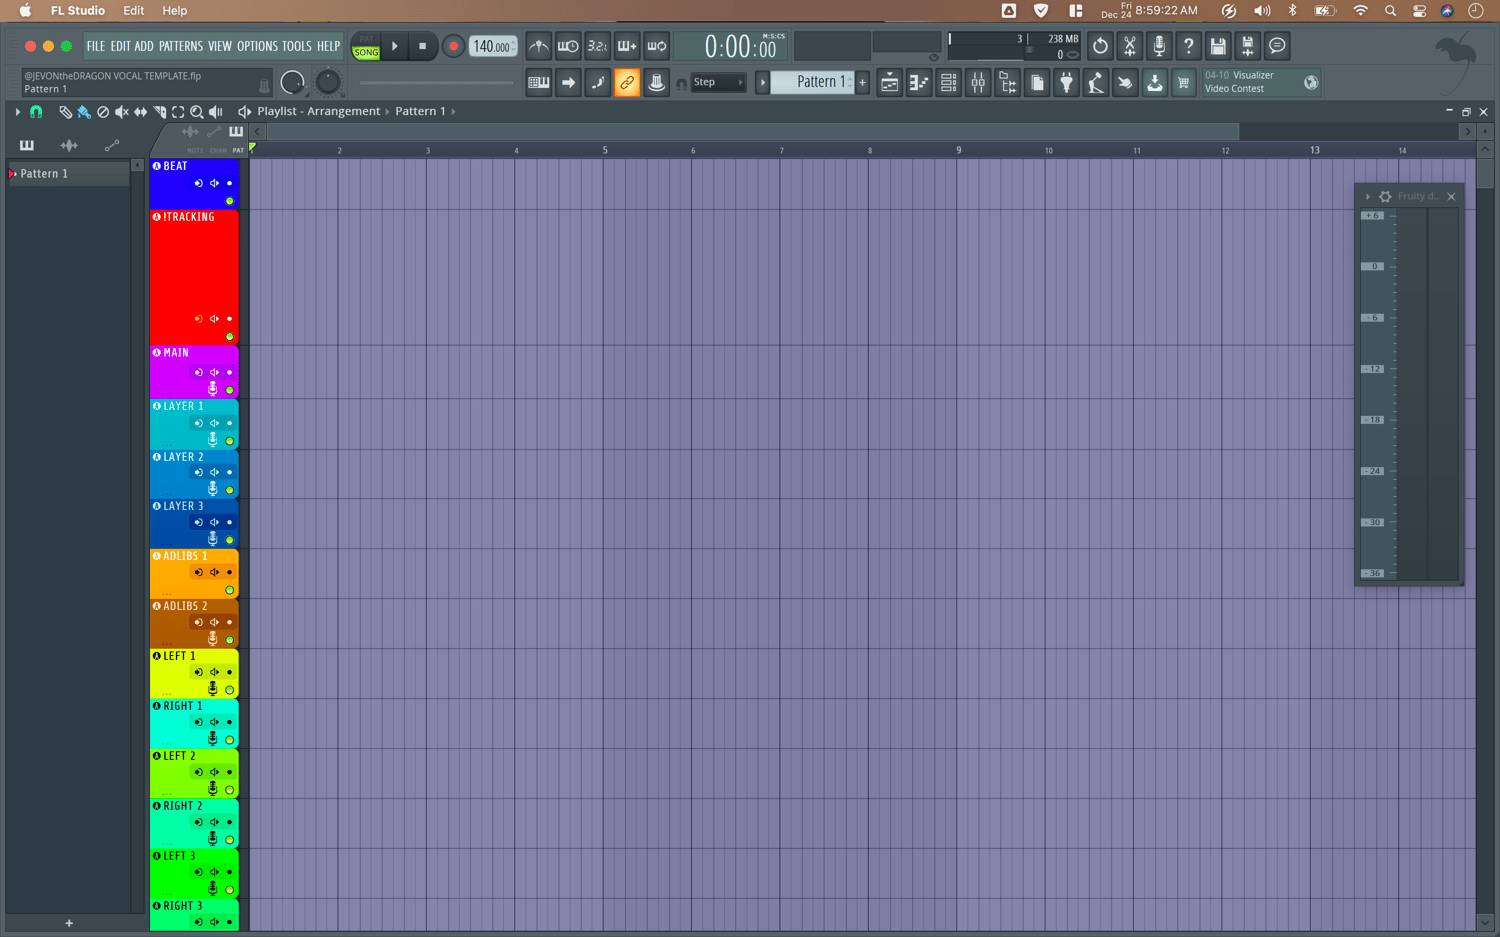Select Pattern 1 in the picker panel
The width and height of the screenshot is (1500, 937).
point(69,174)
